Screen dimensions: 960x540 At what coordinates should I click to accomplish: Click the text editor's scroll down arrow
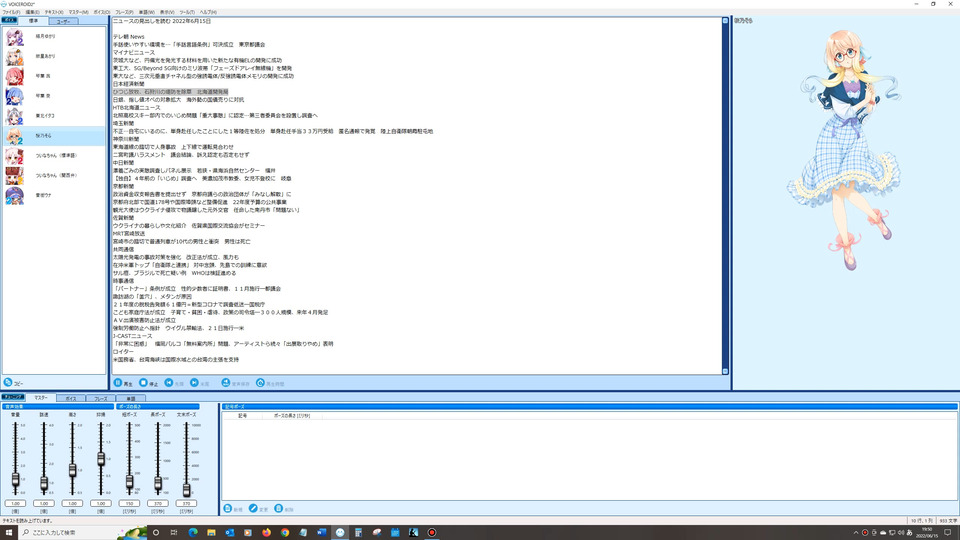[x=726, y=371]
